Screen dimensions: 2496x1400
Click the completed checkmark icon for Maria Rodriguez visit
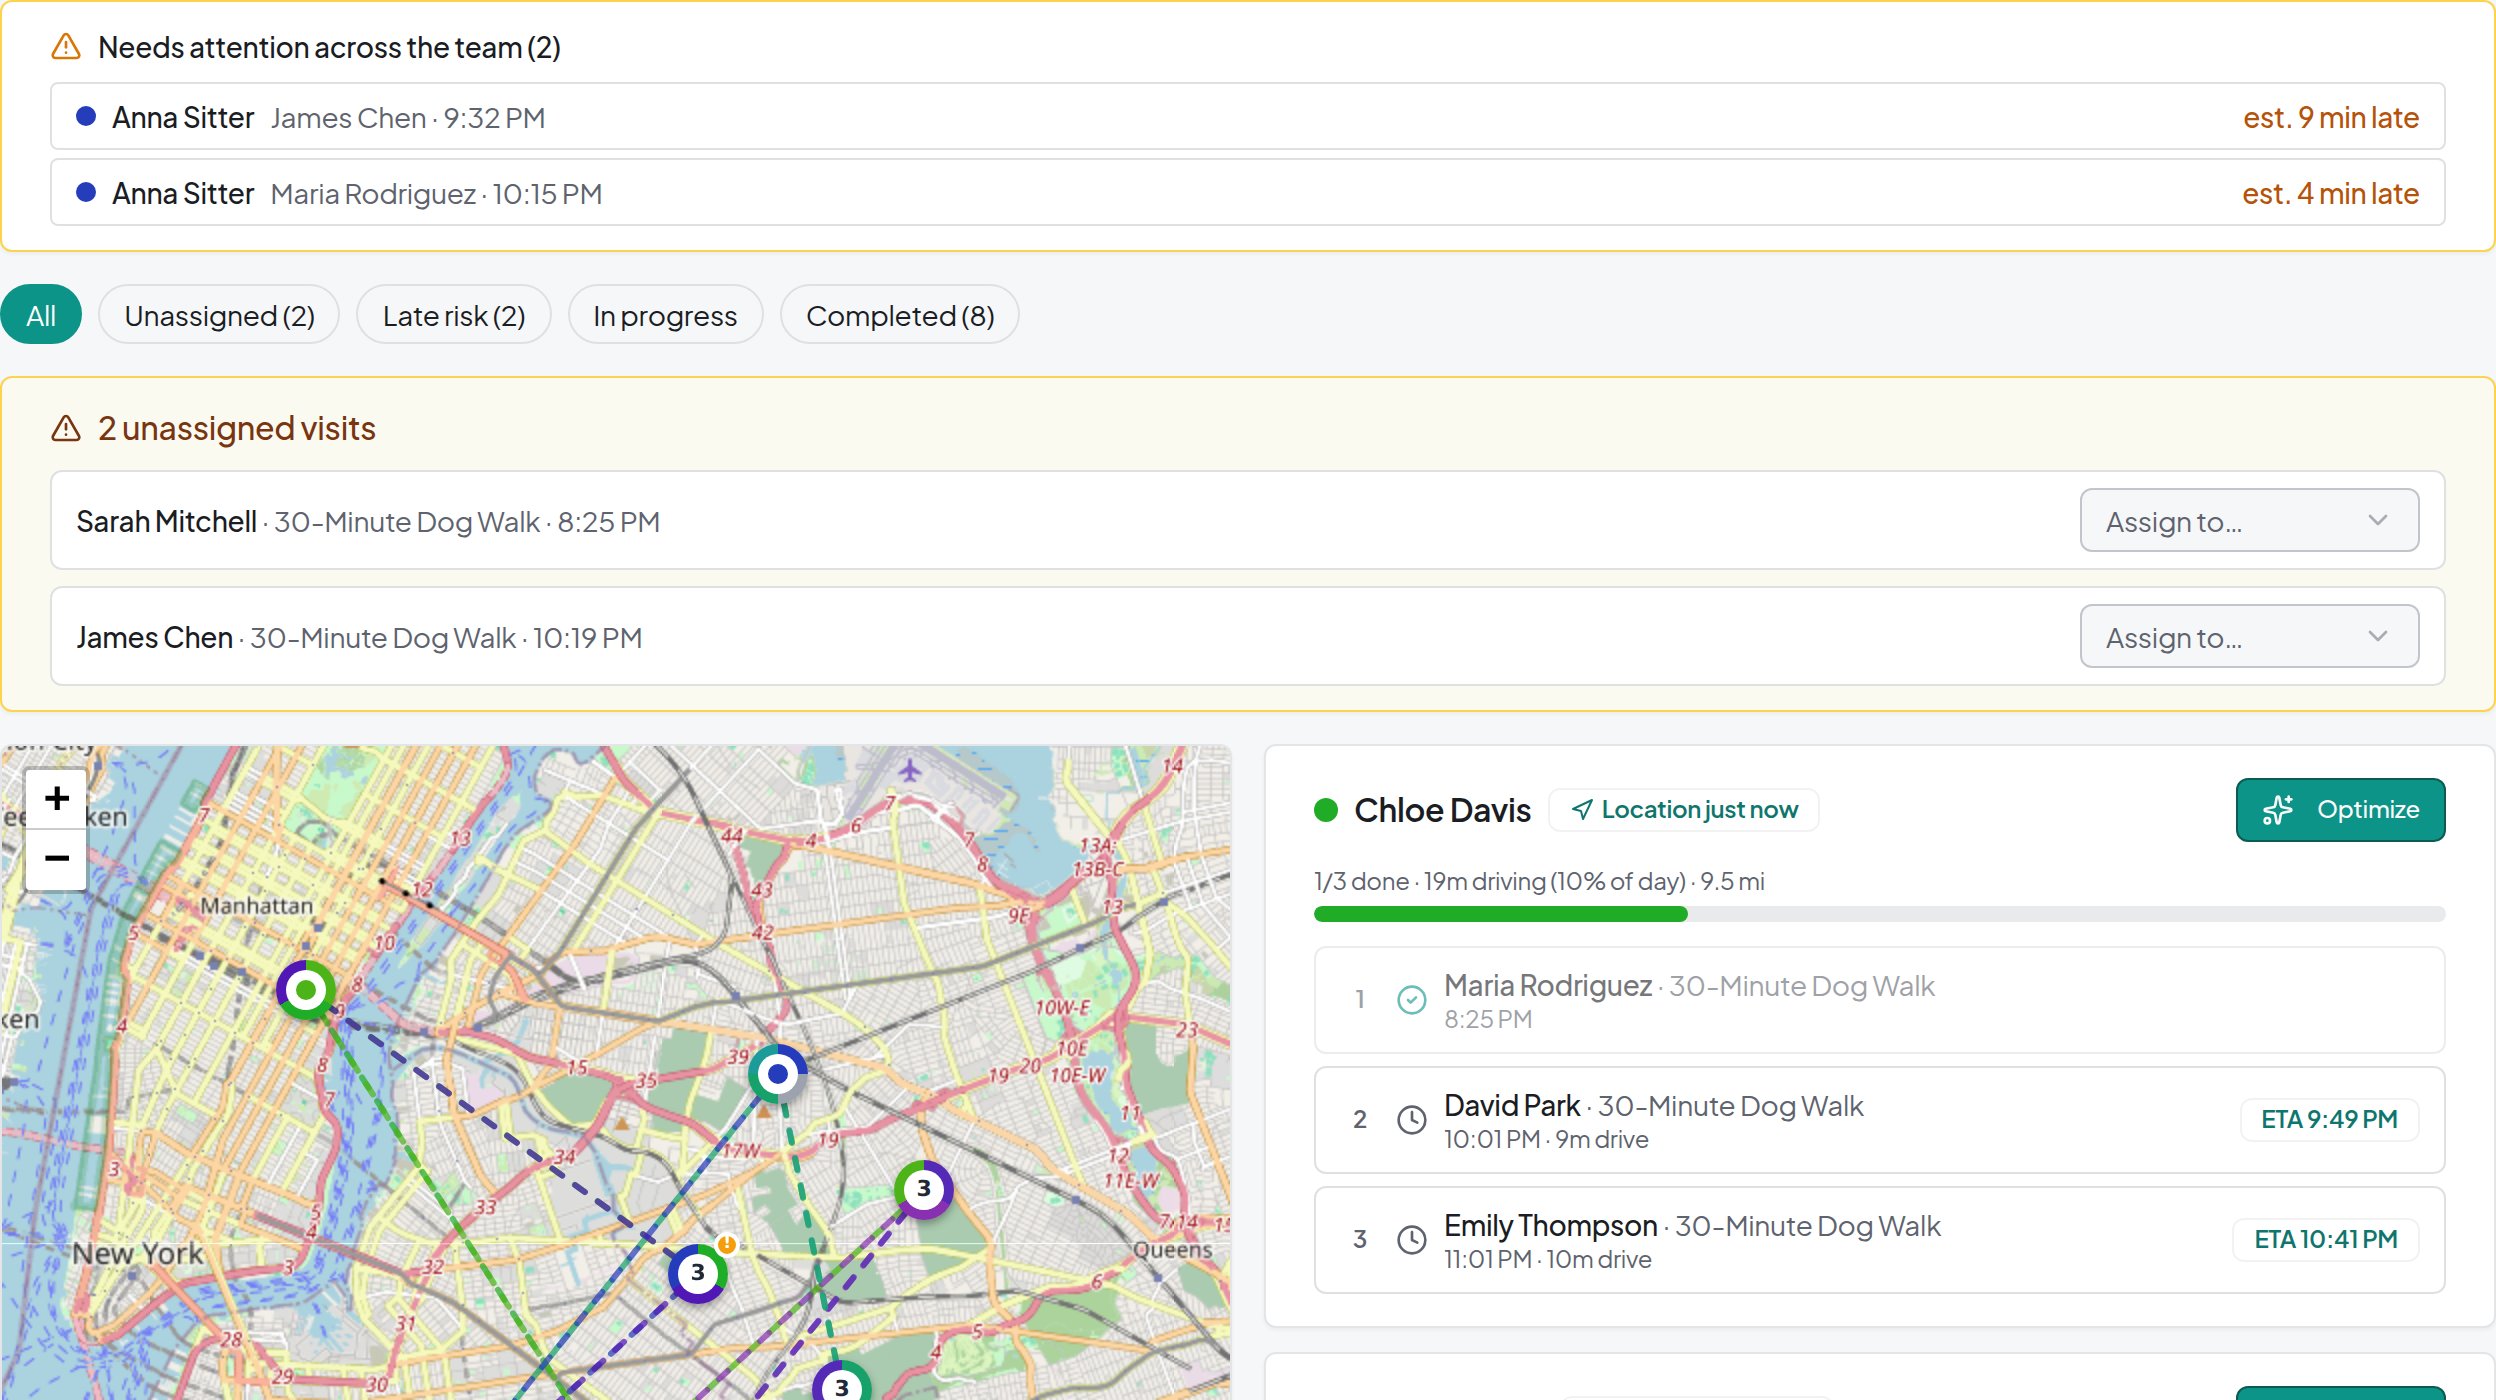pyautogui.click(x=1411, y=1000)
